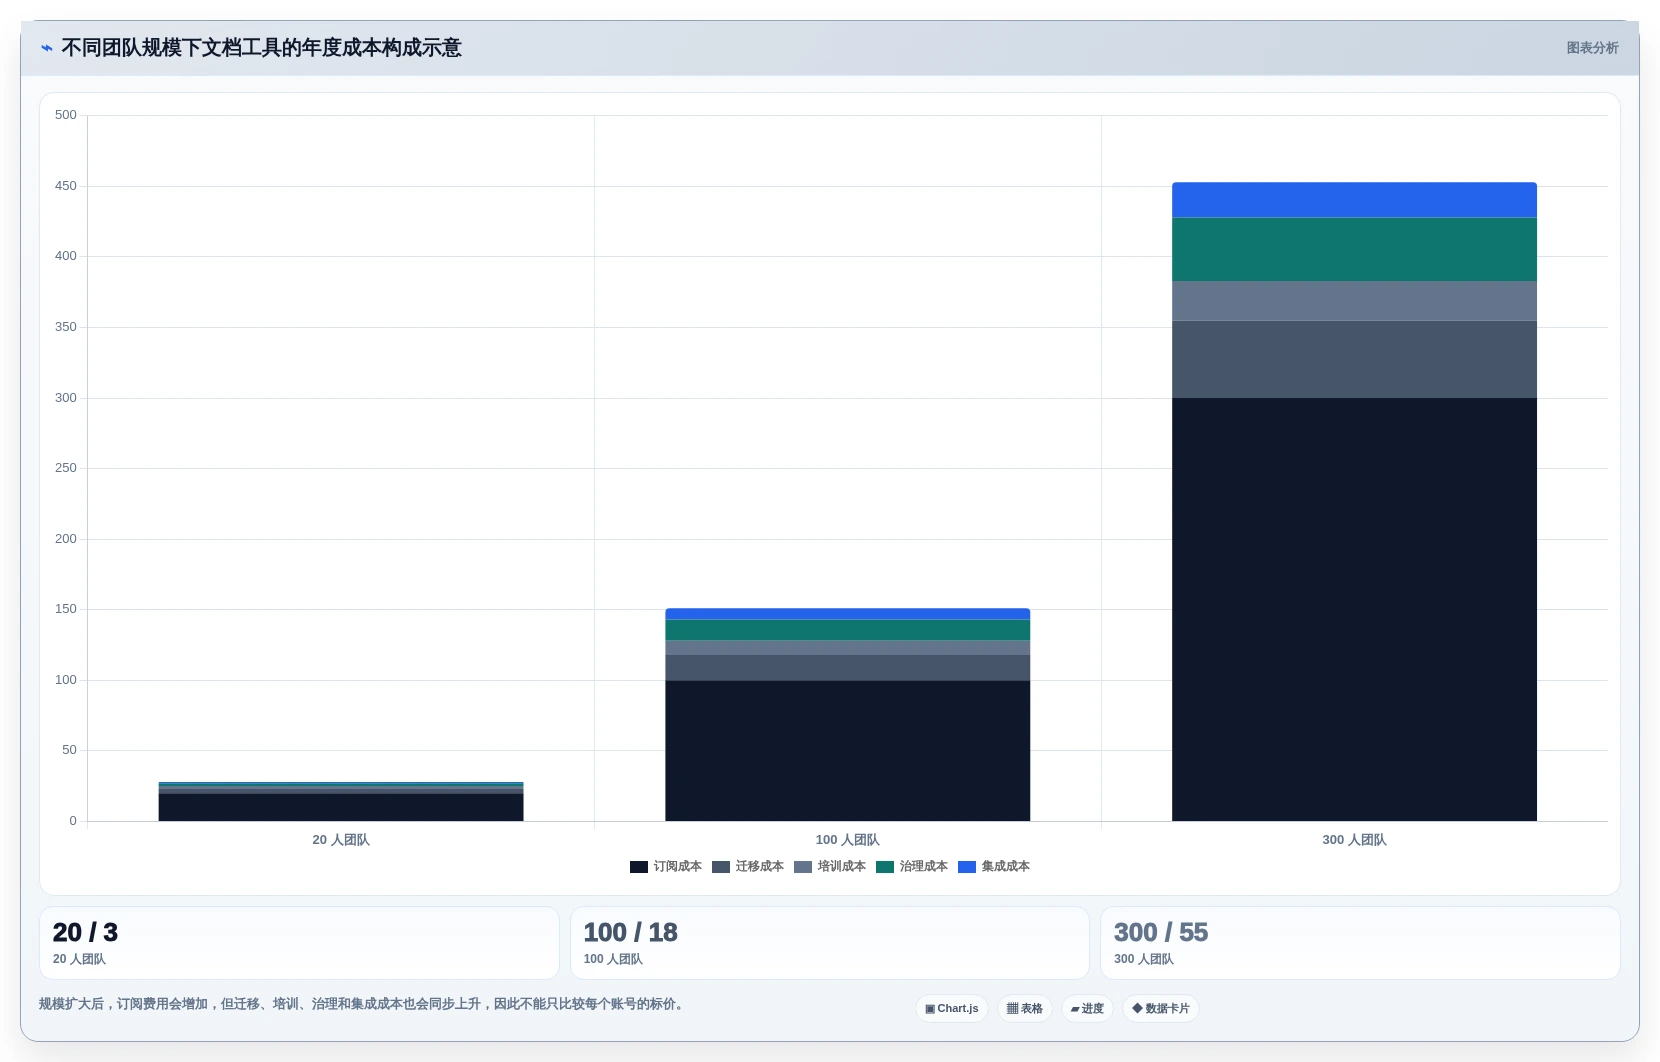This screenshot has height=1062, width=1660.
Task: Click the 订阅成本 segment of 20 人团队 bar
Action: click(x=341, y=807)
